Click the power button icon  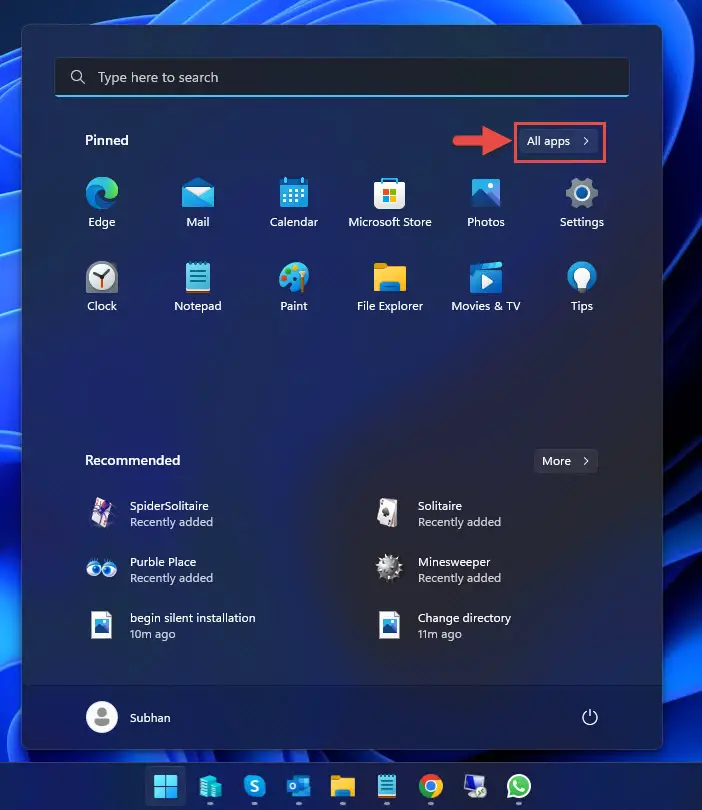coord(589,717)
